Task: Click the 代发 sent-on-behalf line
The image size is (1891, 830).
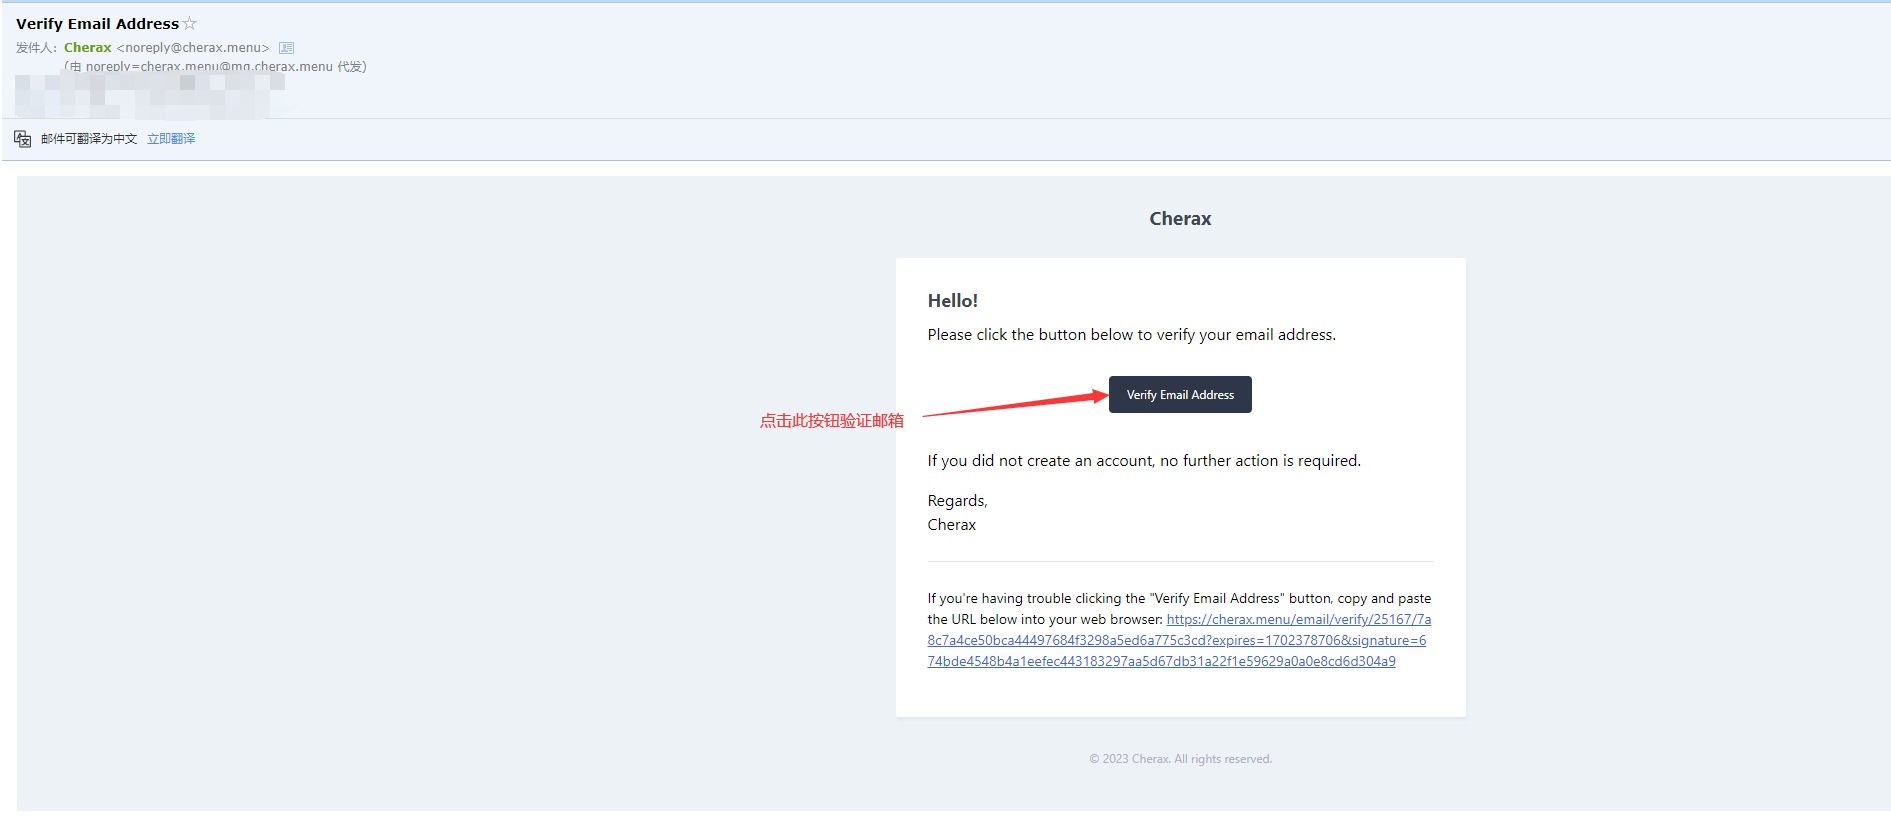Action: tap(215, 67)
